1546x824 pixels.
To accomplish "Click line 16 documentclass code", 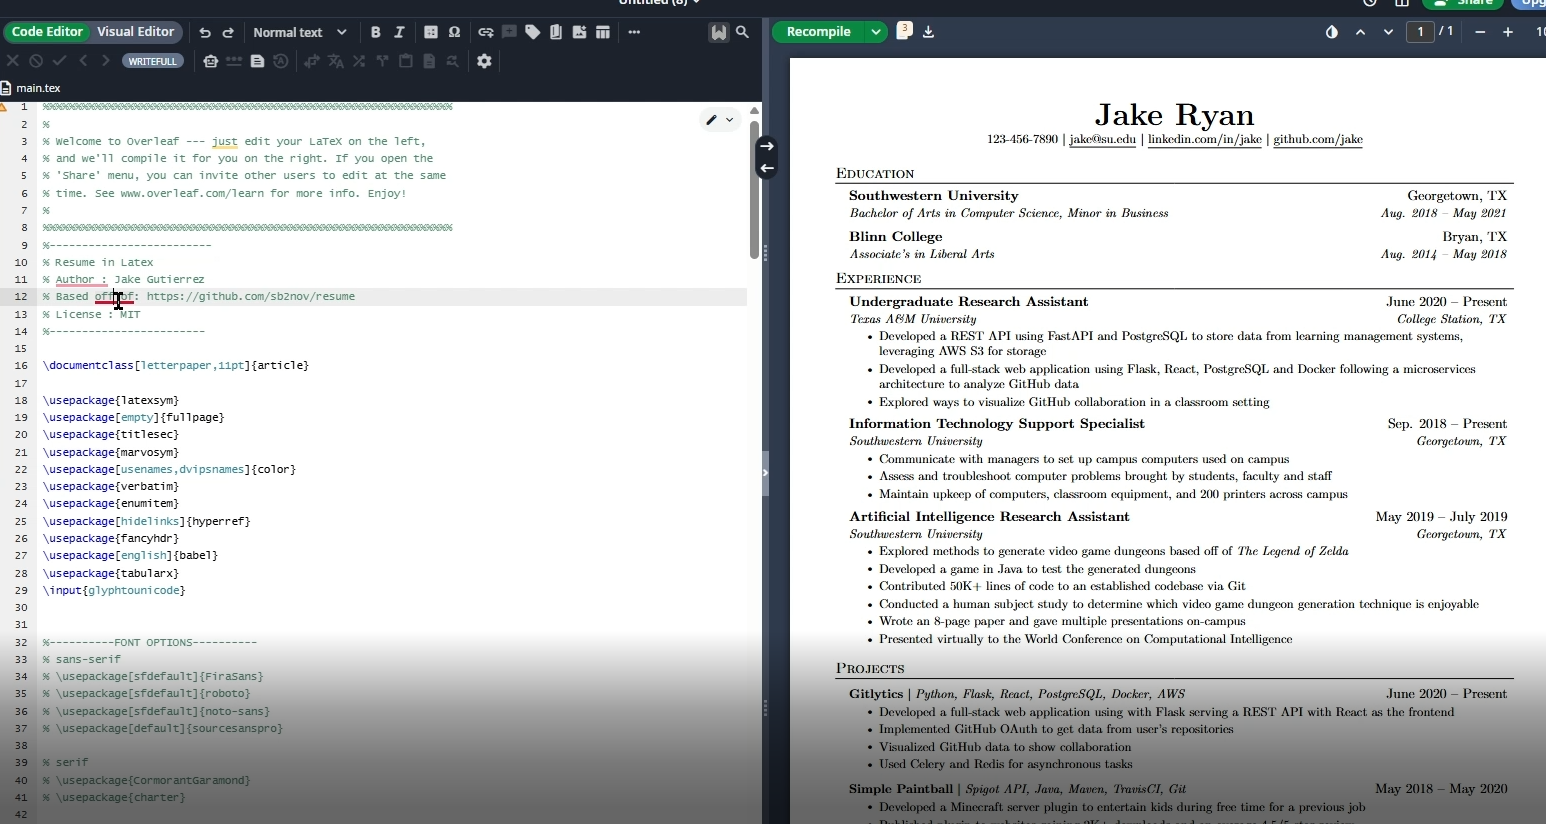I will (x=176, y=365).
